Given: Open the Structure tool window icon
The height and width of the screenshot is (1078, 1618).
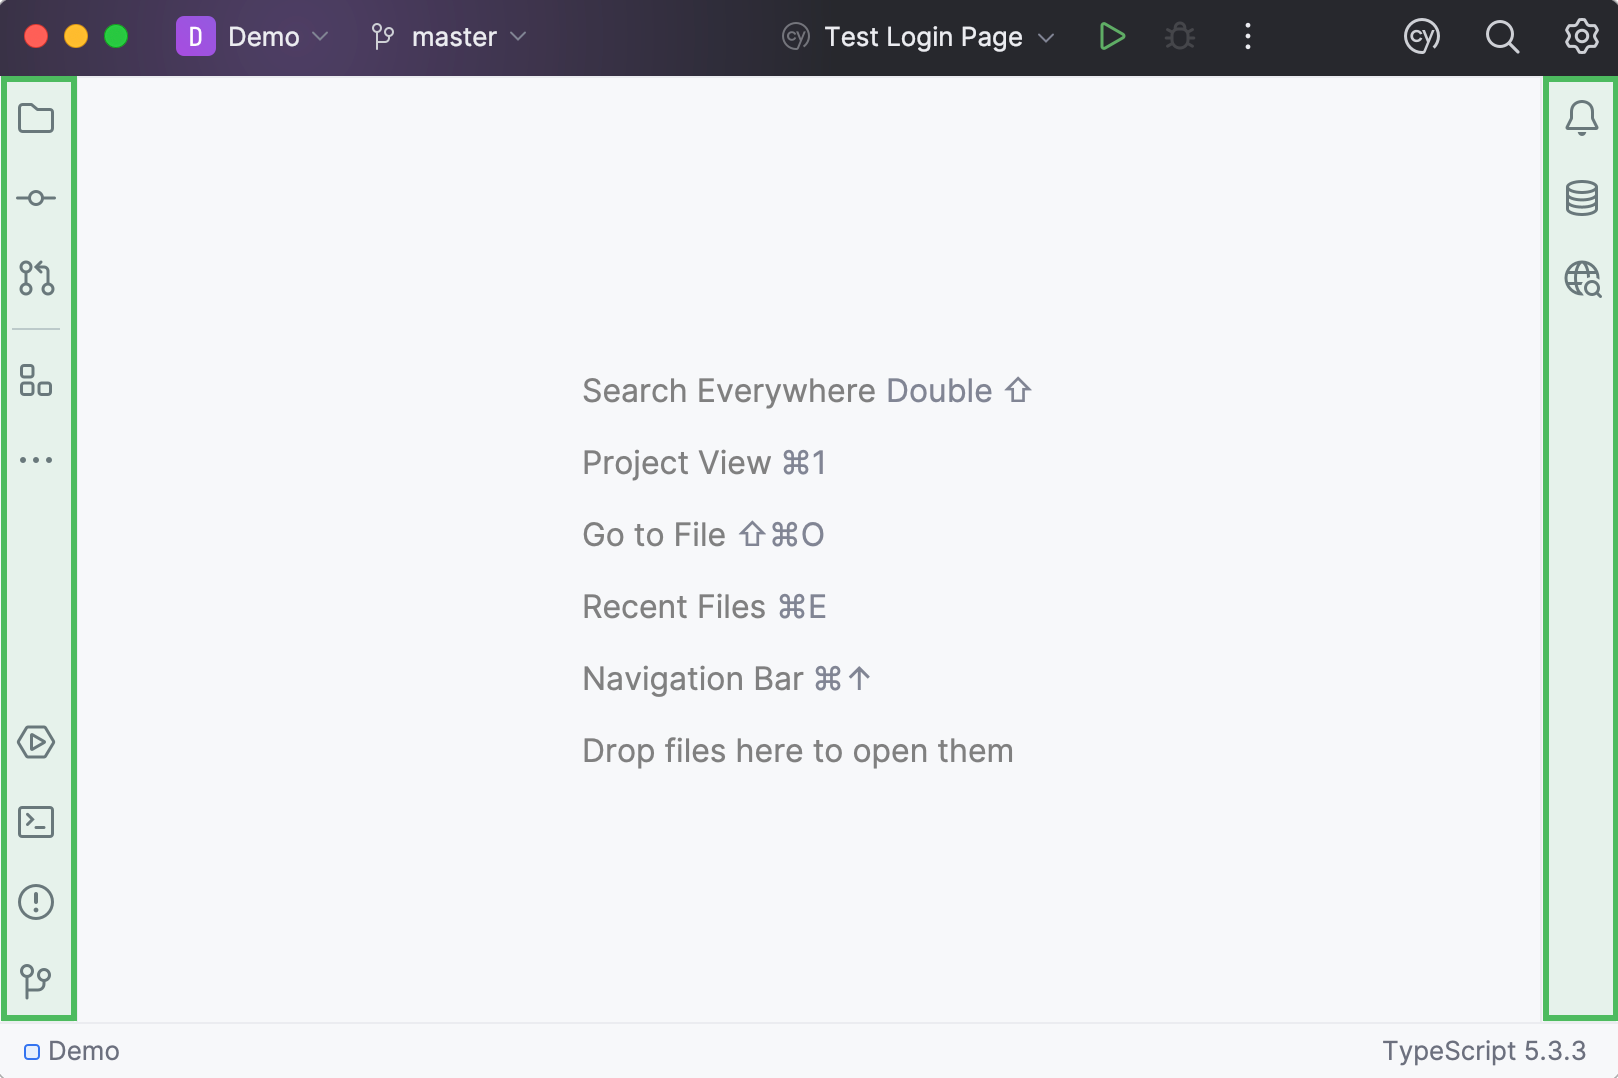Looking at the screenshot, I should click(x=36, y=380).
